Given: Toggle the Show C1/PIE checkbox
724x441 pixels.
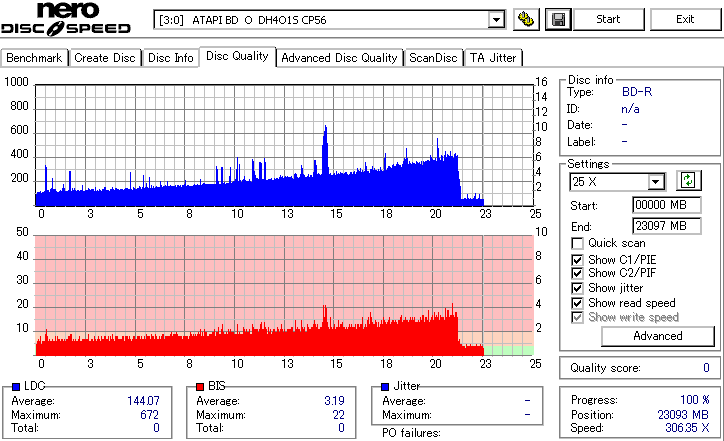Looking at the screenshot, I should [577, 260].
